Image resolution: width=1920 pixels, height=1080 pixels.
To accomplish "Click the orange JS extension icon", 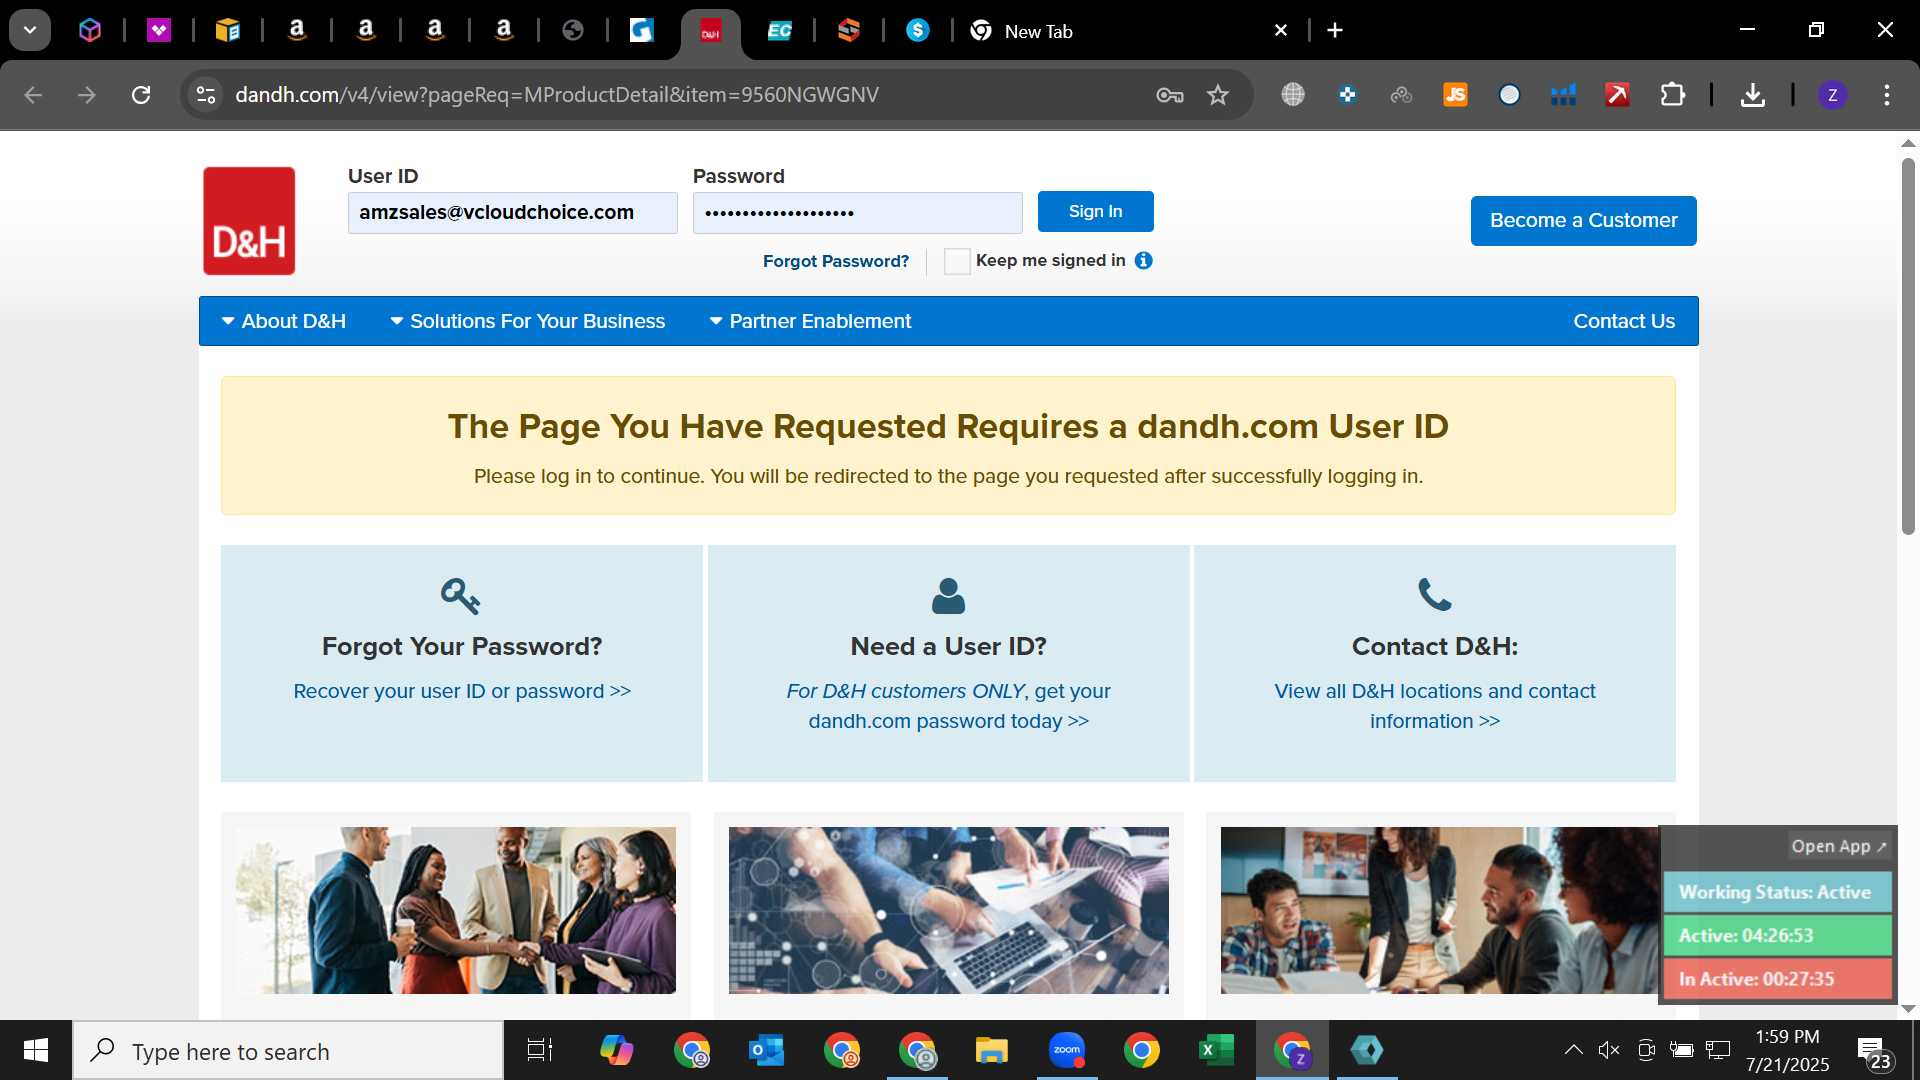I will point(1455,95).
